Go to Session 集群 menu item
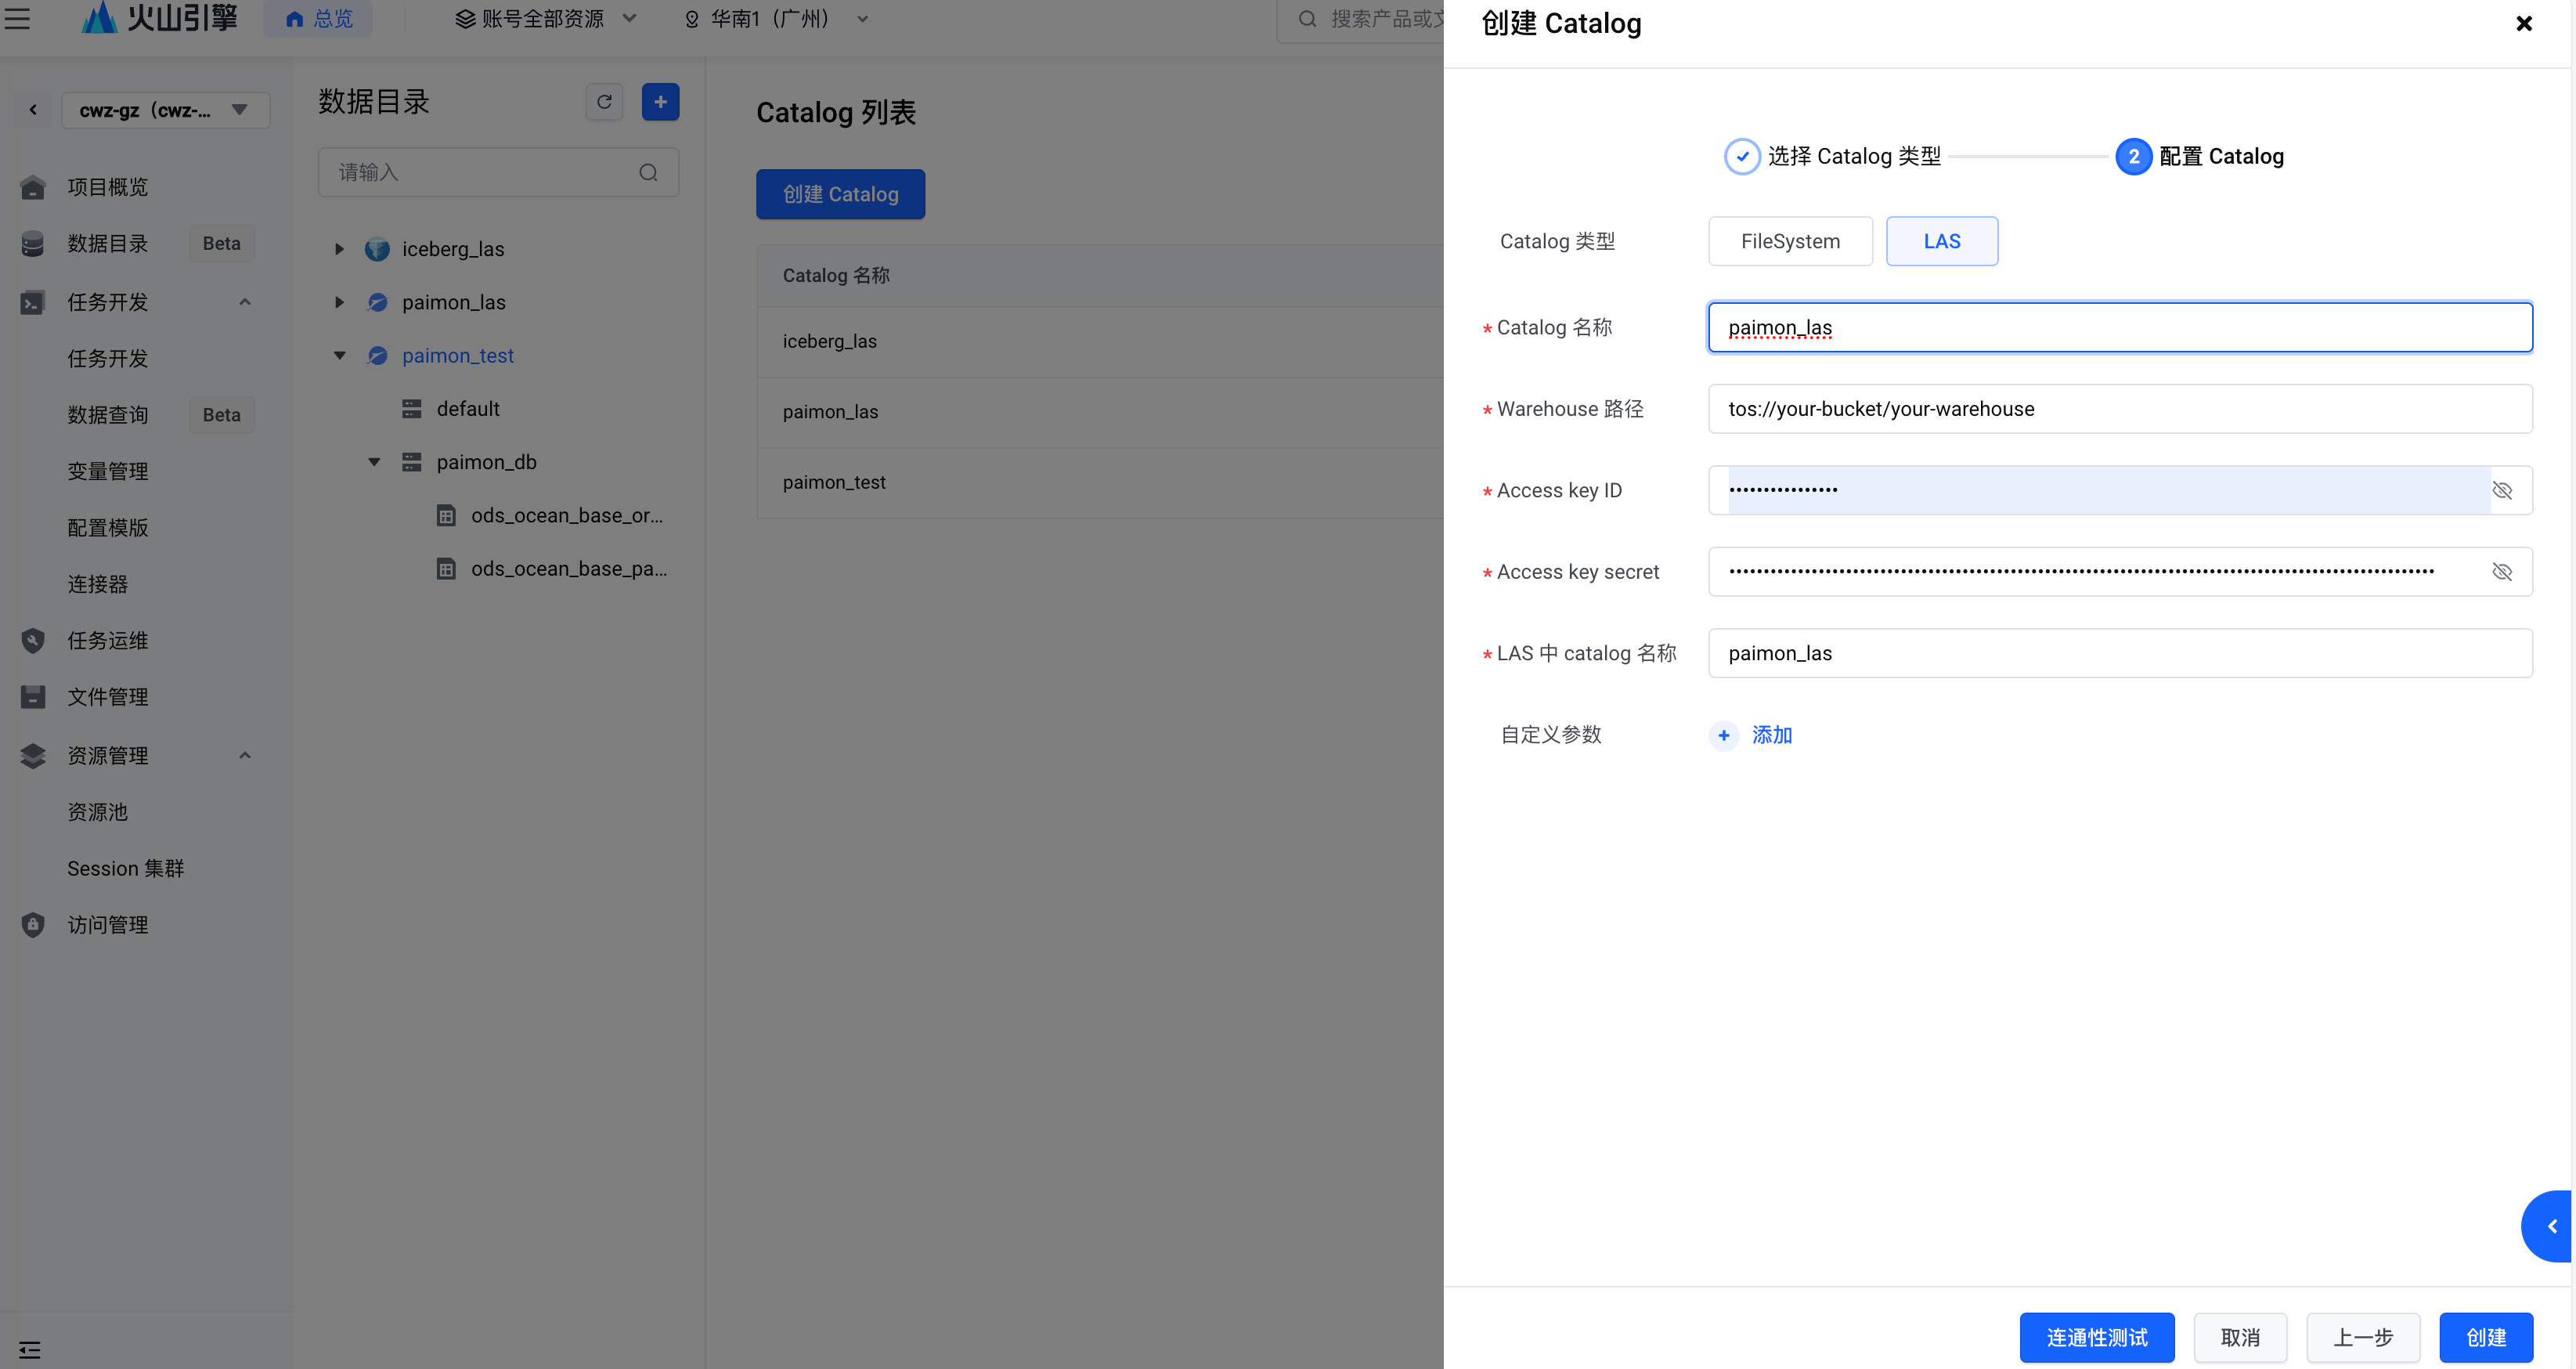Image resolution: width=2576 pixels, height=1369 pixels. 125,868
